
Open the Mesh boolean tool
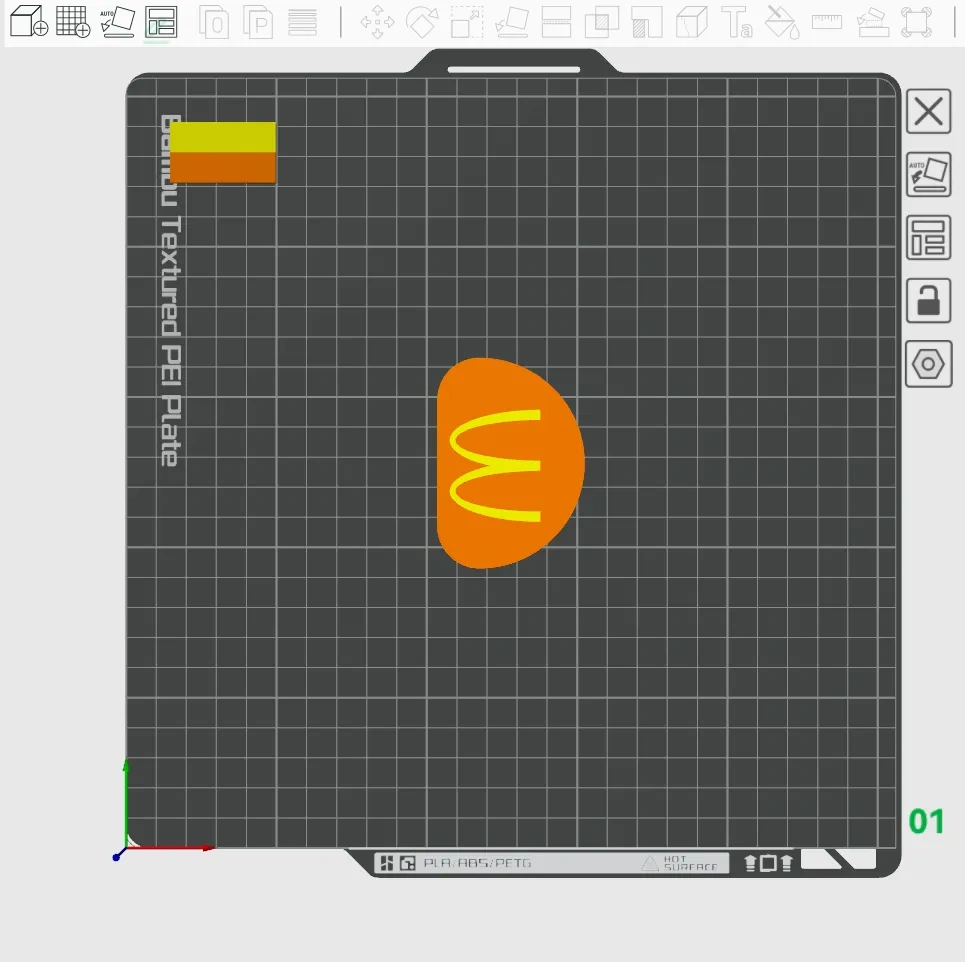point(602,22)
